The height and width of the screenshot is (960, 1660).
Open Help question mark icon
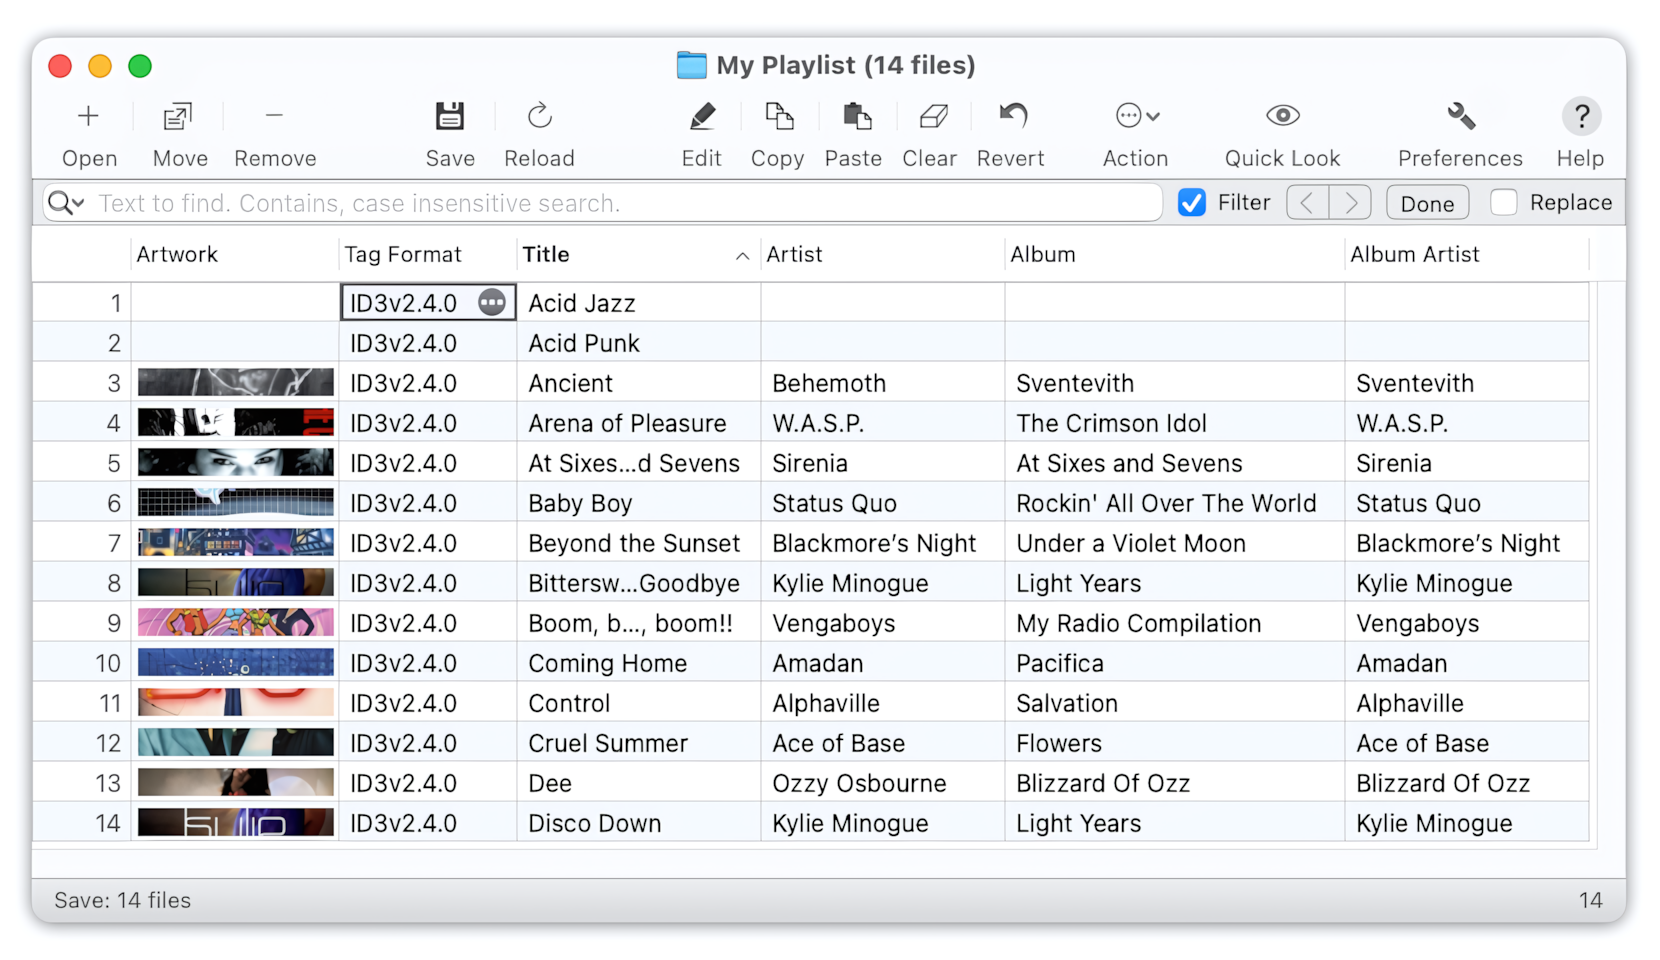1581,116
